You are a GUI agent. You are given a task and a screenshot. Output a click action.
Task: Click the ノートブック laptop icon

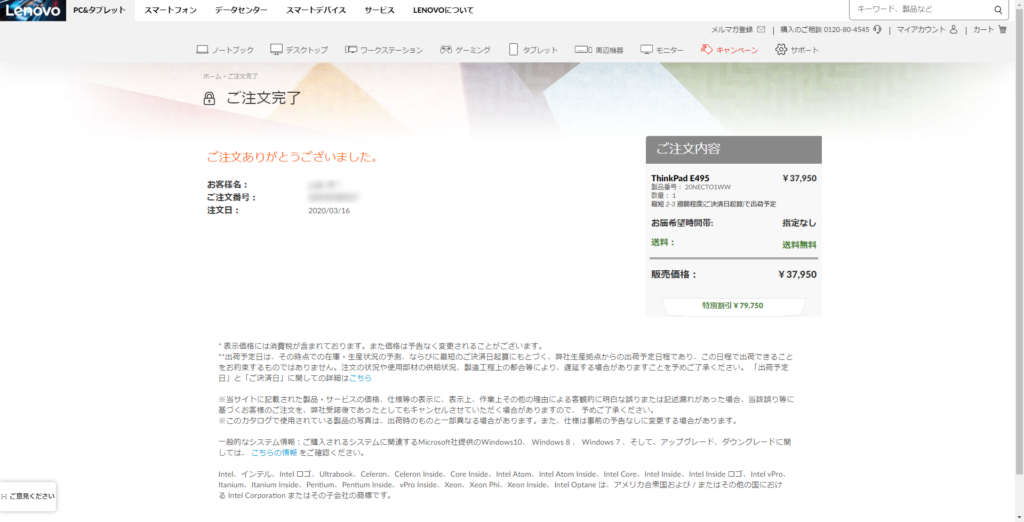pyautogui.click(x=202, y=50)
